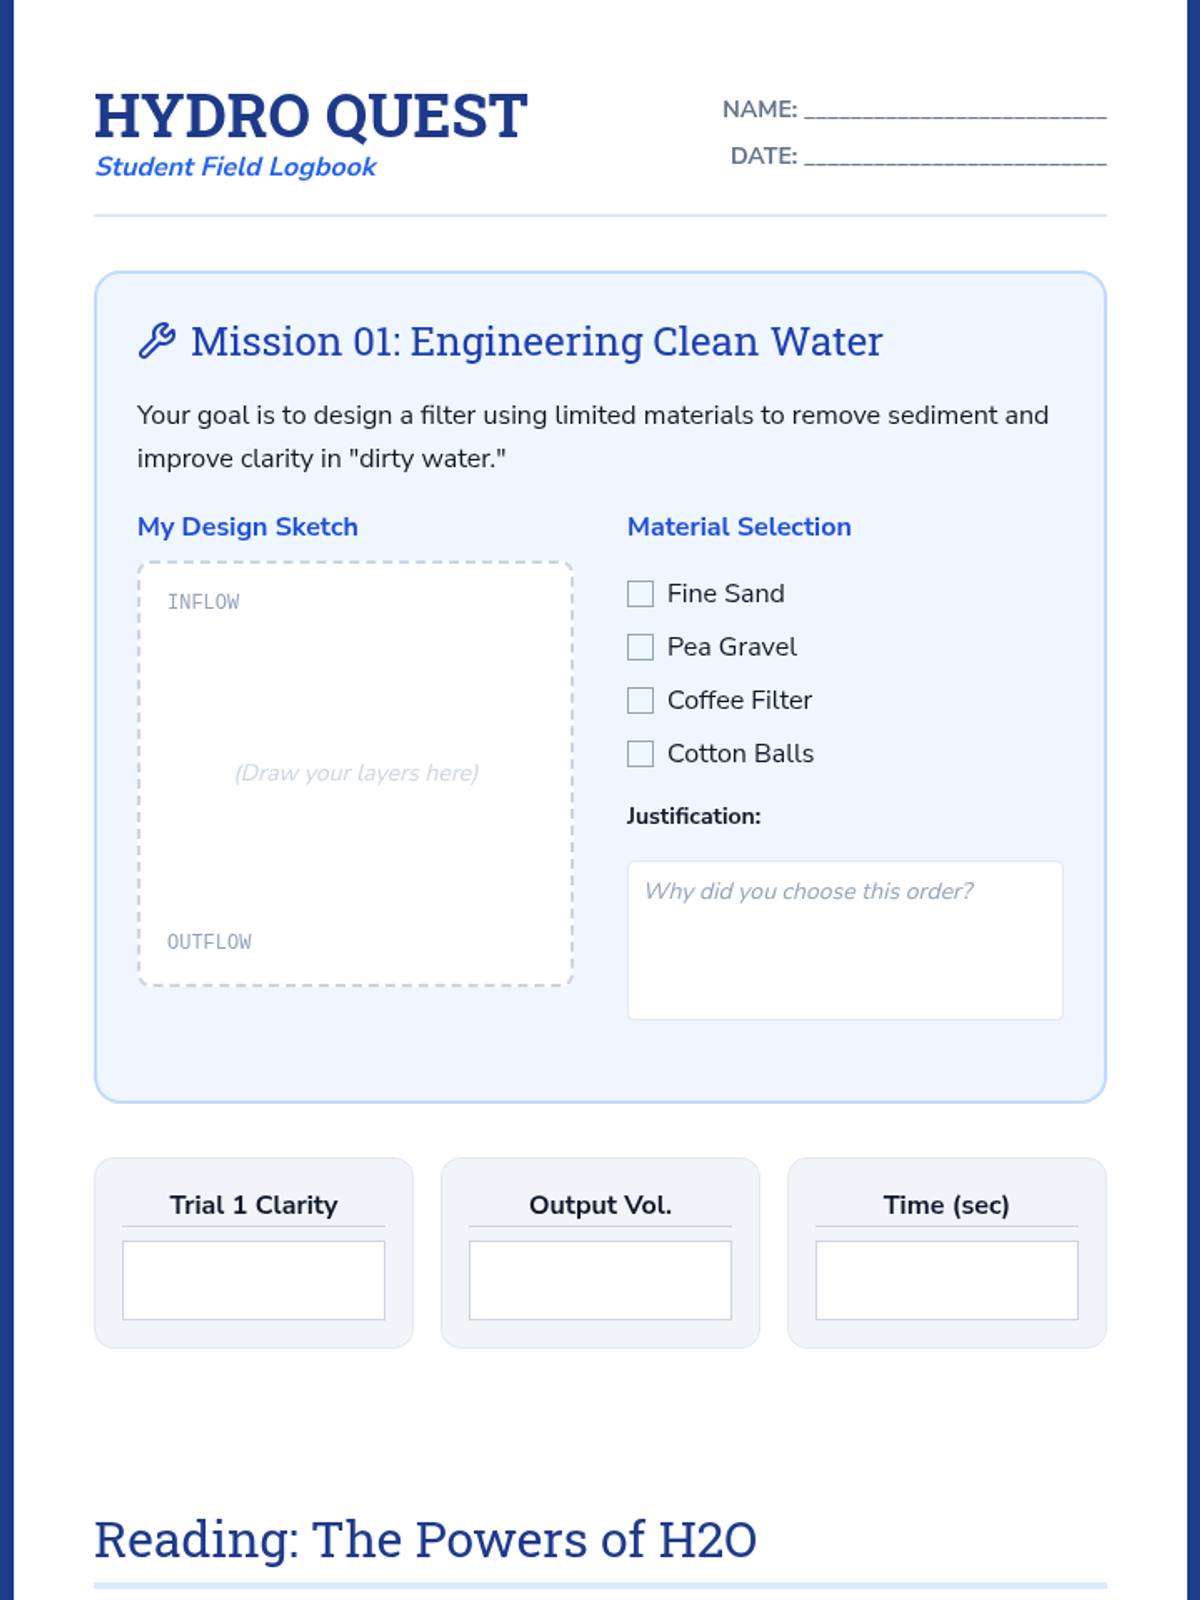Click the OUTFLOW label in the sketch box
Image resolution: width=1200 pixels, height=1600 pixels.
tap(209, 942)
